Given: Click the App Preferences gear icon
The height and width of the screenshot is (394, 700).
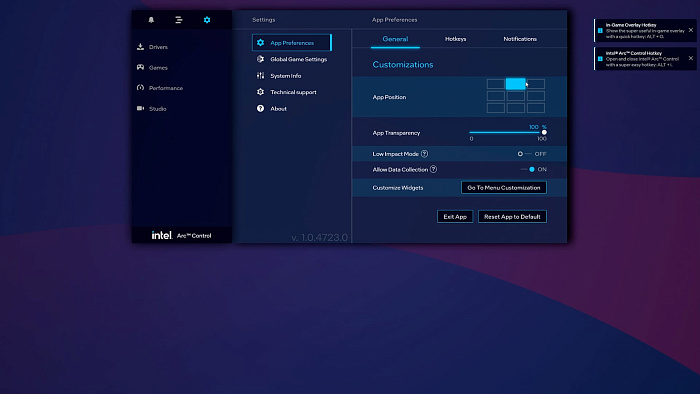Looking at the screenshot, I should [260, 42].
